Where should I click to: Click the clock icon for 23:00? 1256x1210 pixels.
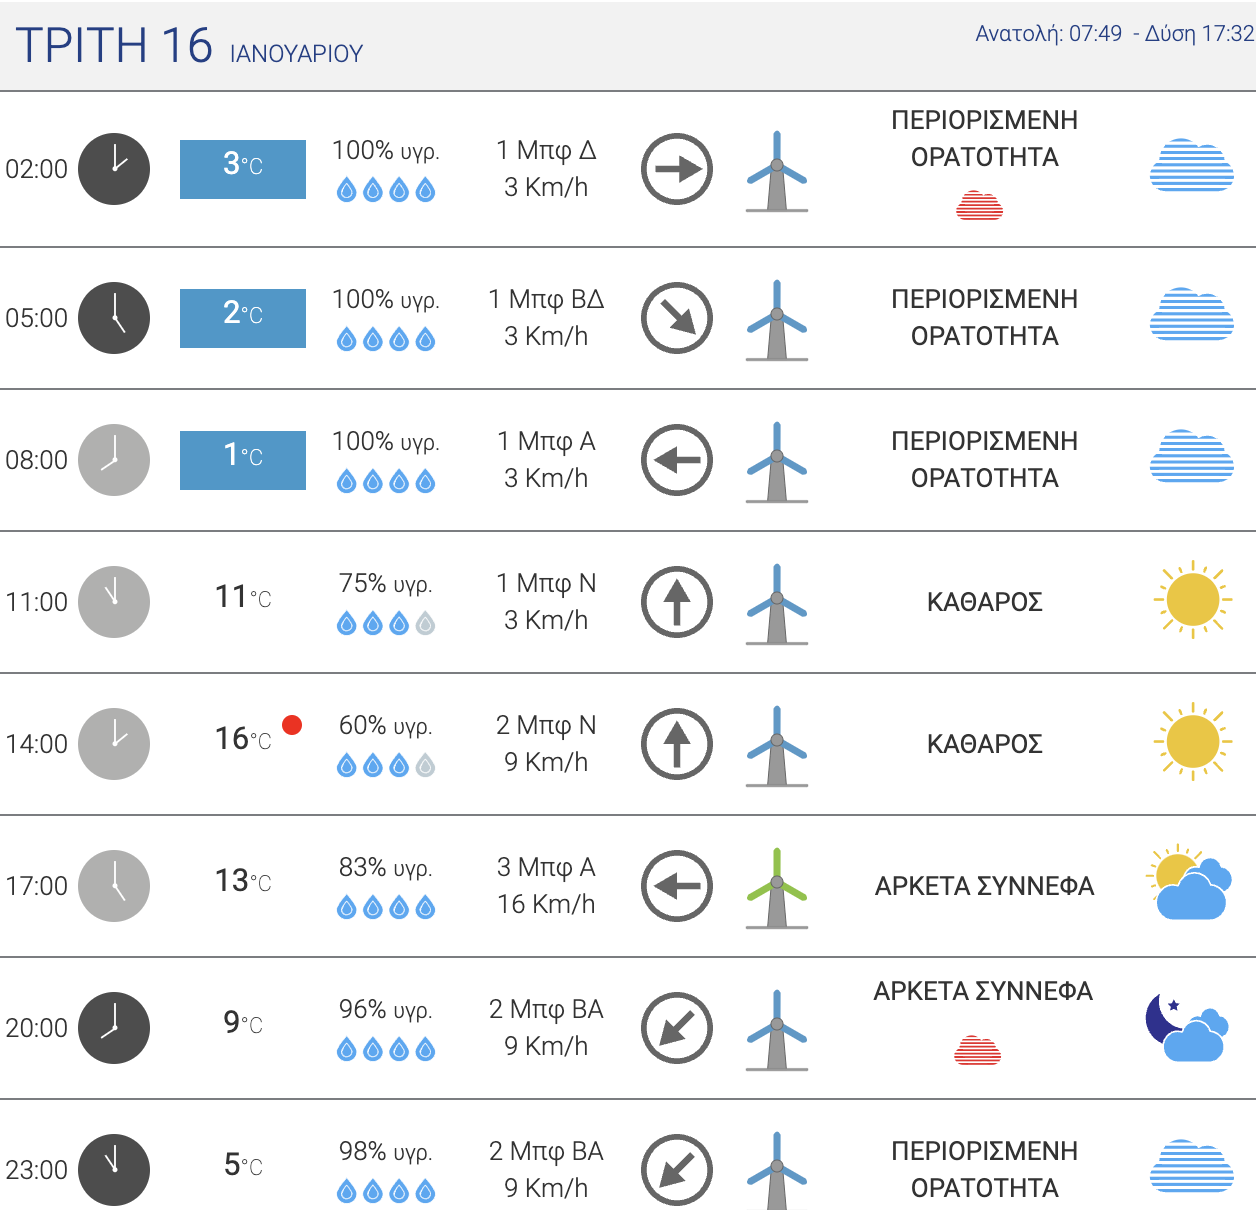(114, 1170)
